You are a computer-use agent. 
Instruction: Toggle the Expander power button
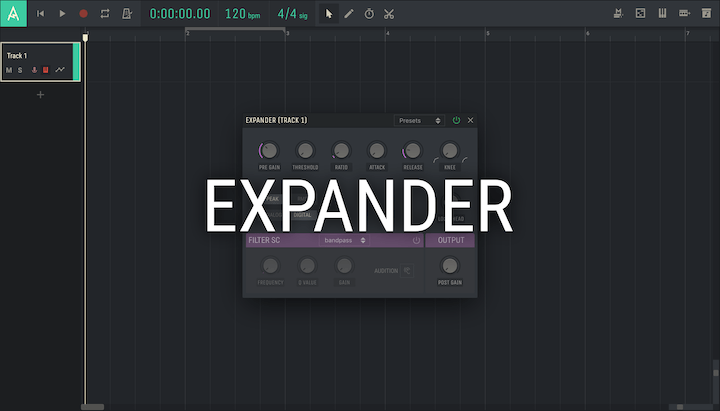[456, 120]
